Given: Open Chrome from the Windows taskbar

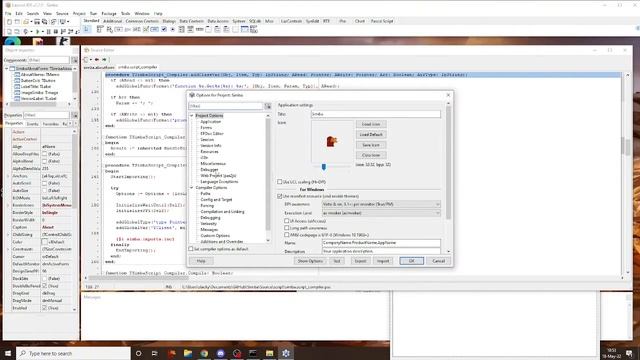Looking at the screenshot, I should point(204,353).
